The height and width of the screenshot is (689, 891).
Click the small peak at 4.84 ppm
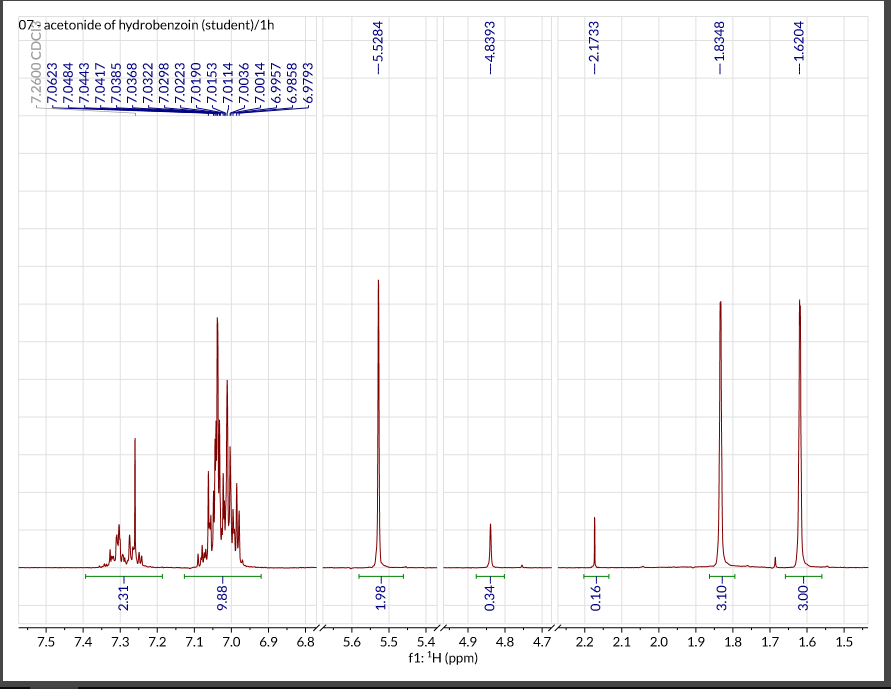click(490, 546)
